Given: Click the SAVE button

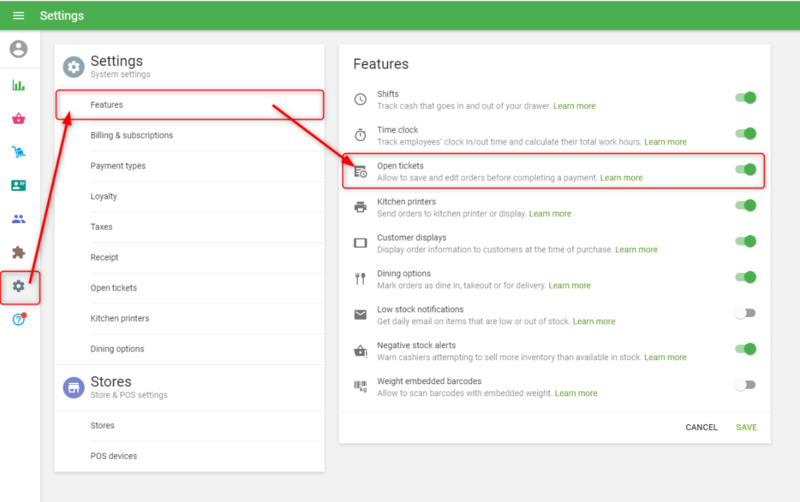Looking at the screenshot, I should pos(746,427).
